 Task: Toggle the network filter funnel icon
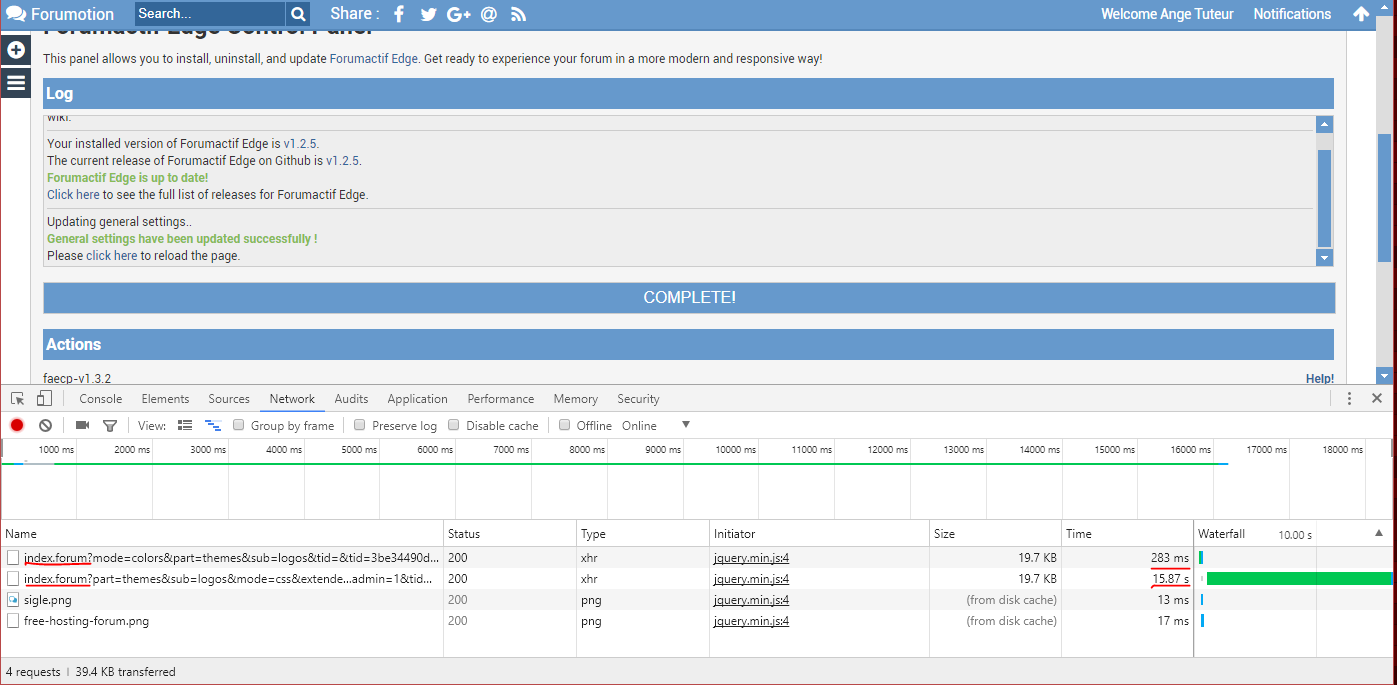[x=110, y=425]
